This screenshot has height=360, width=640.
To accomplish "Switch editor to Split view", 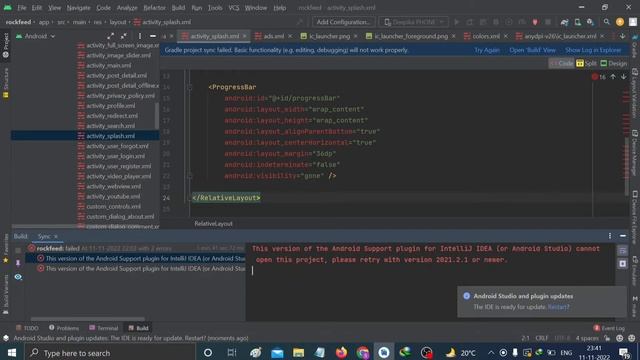I will coord(587,63).
